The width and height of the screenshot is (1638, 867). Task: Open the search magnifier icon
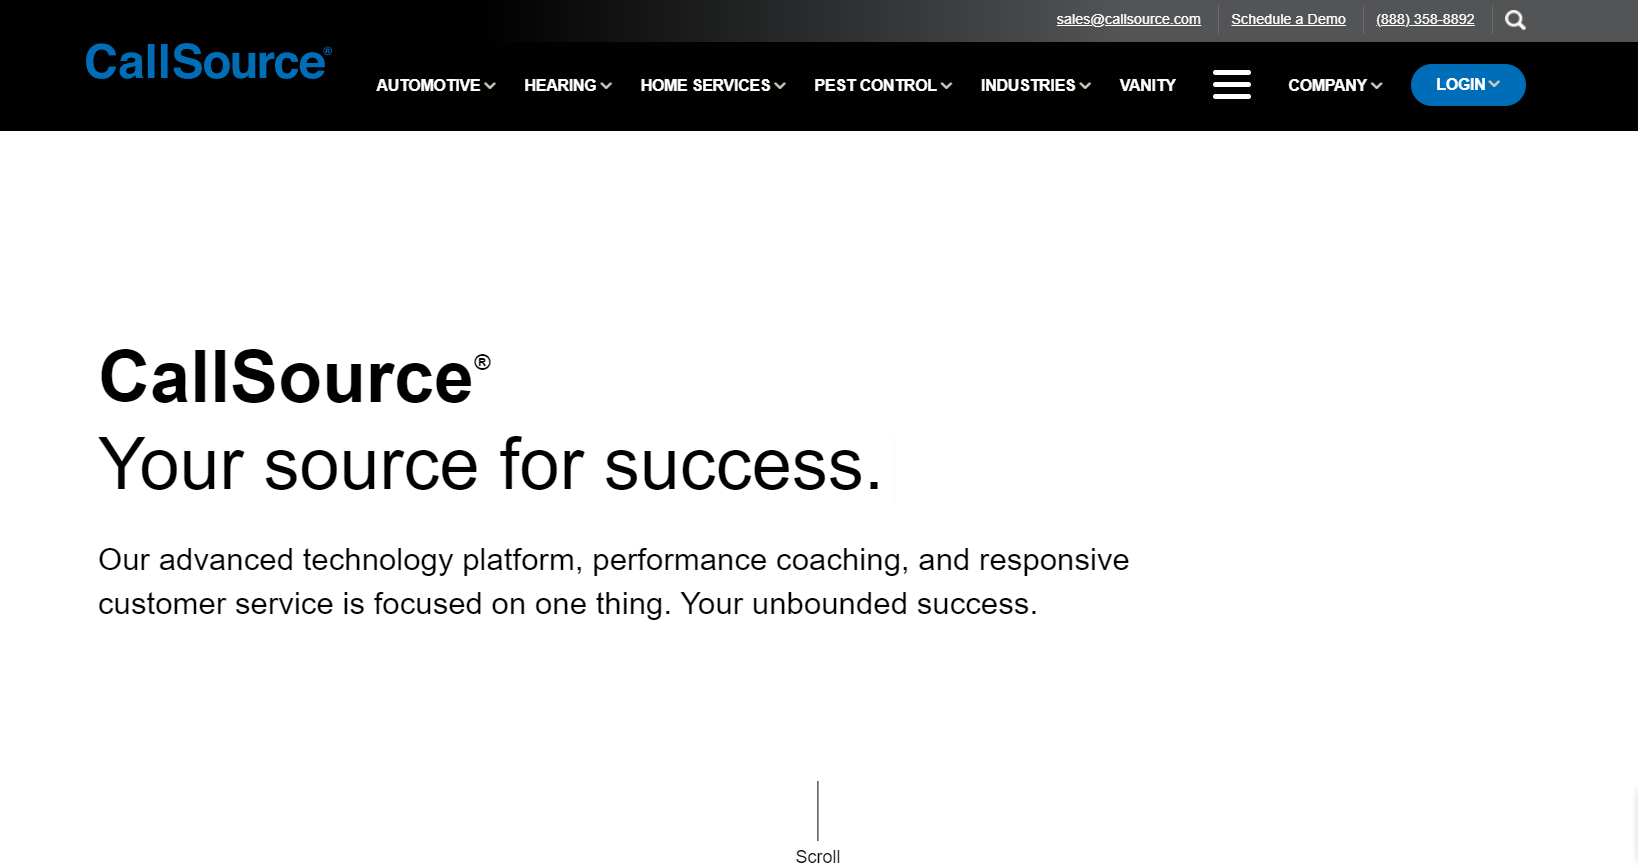[x=1515, y=20]
